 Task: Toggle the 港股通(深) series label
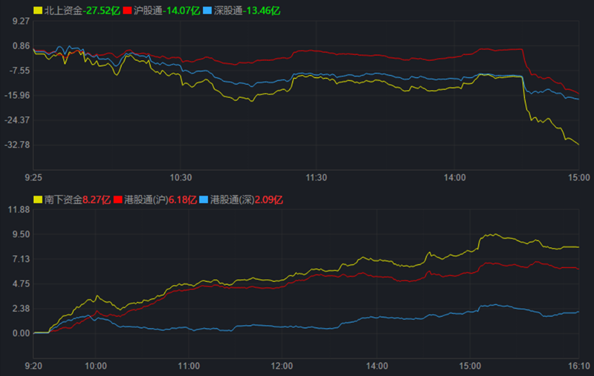pos(232,199)
